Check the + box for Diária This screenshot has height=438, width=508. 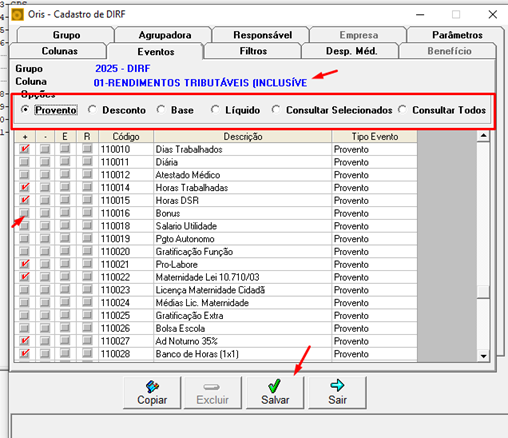[x=24, y=162]
